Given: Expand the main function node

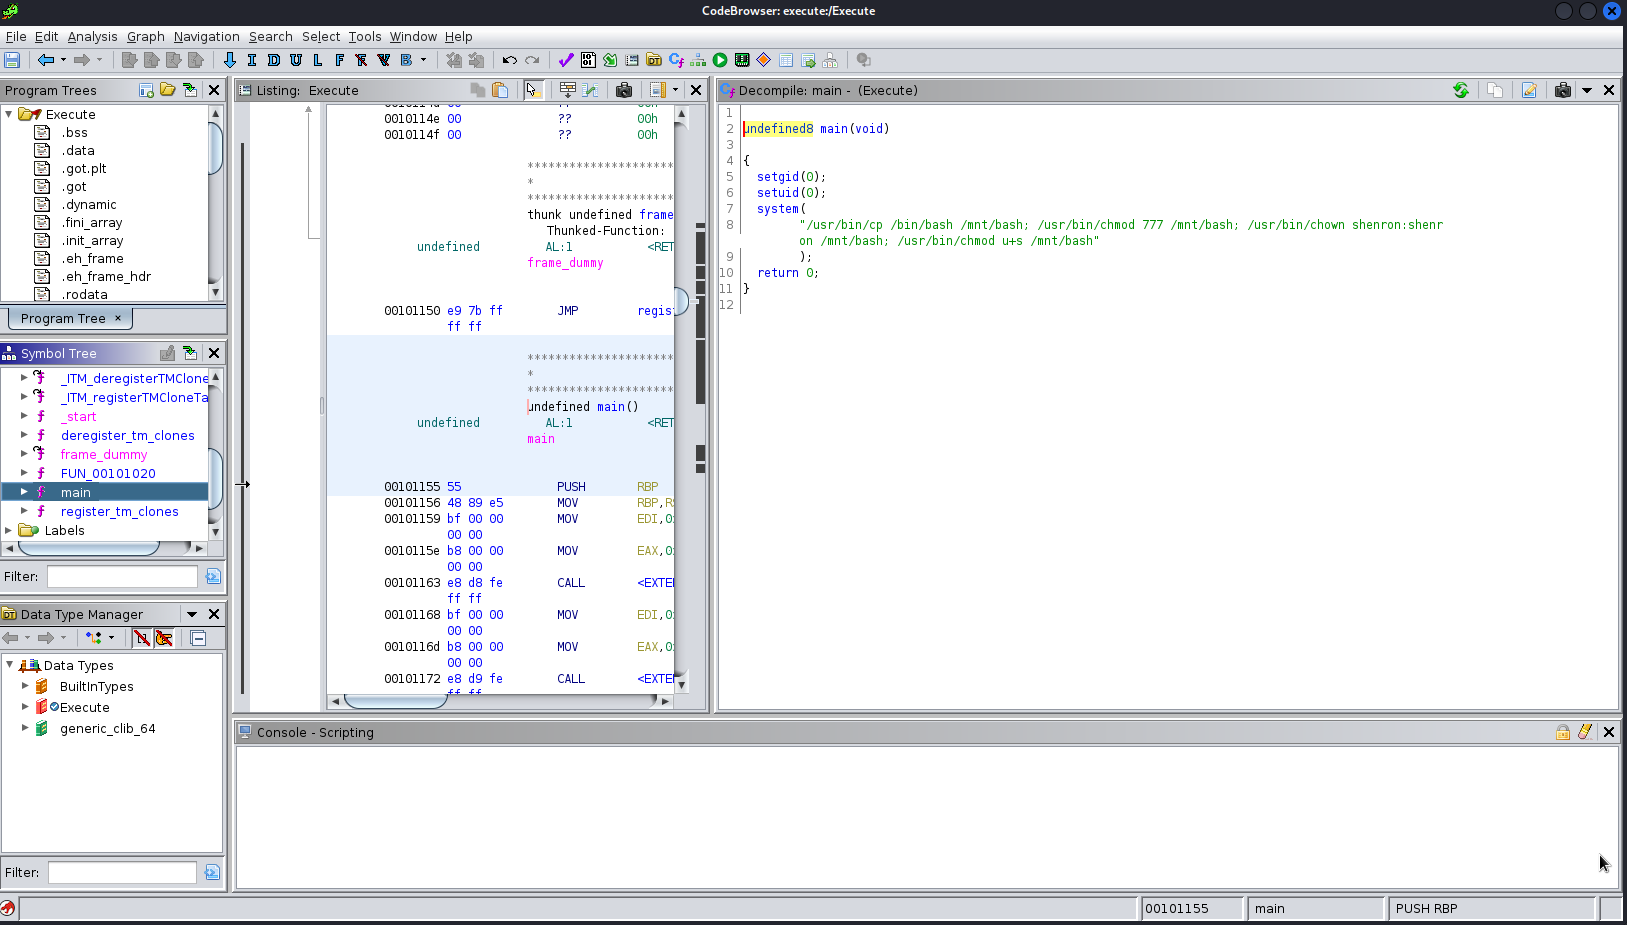Looking at the screenshot, I should point(24,492).
